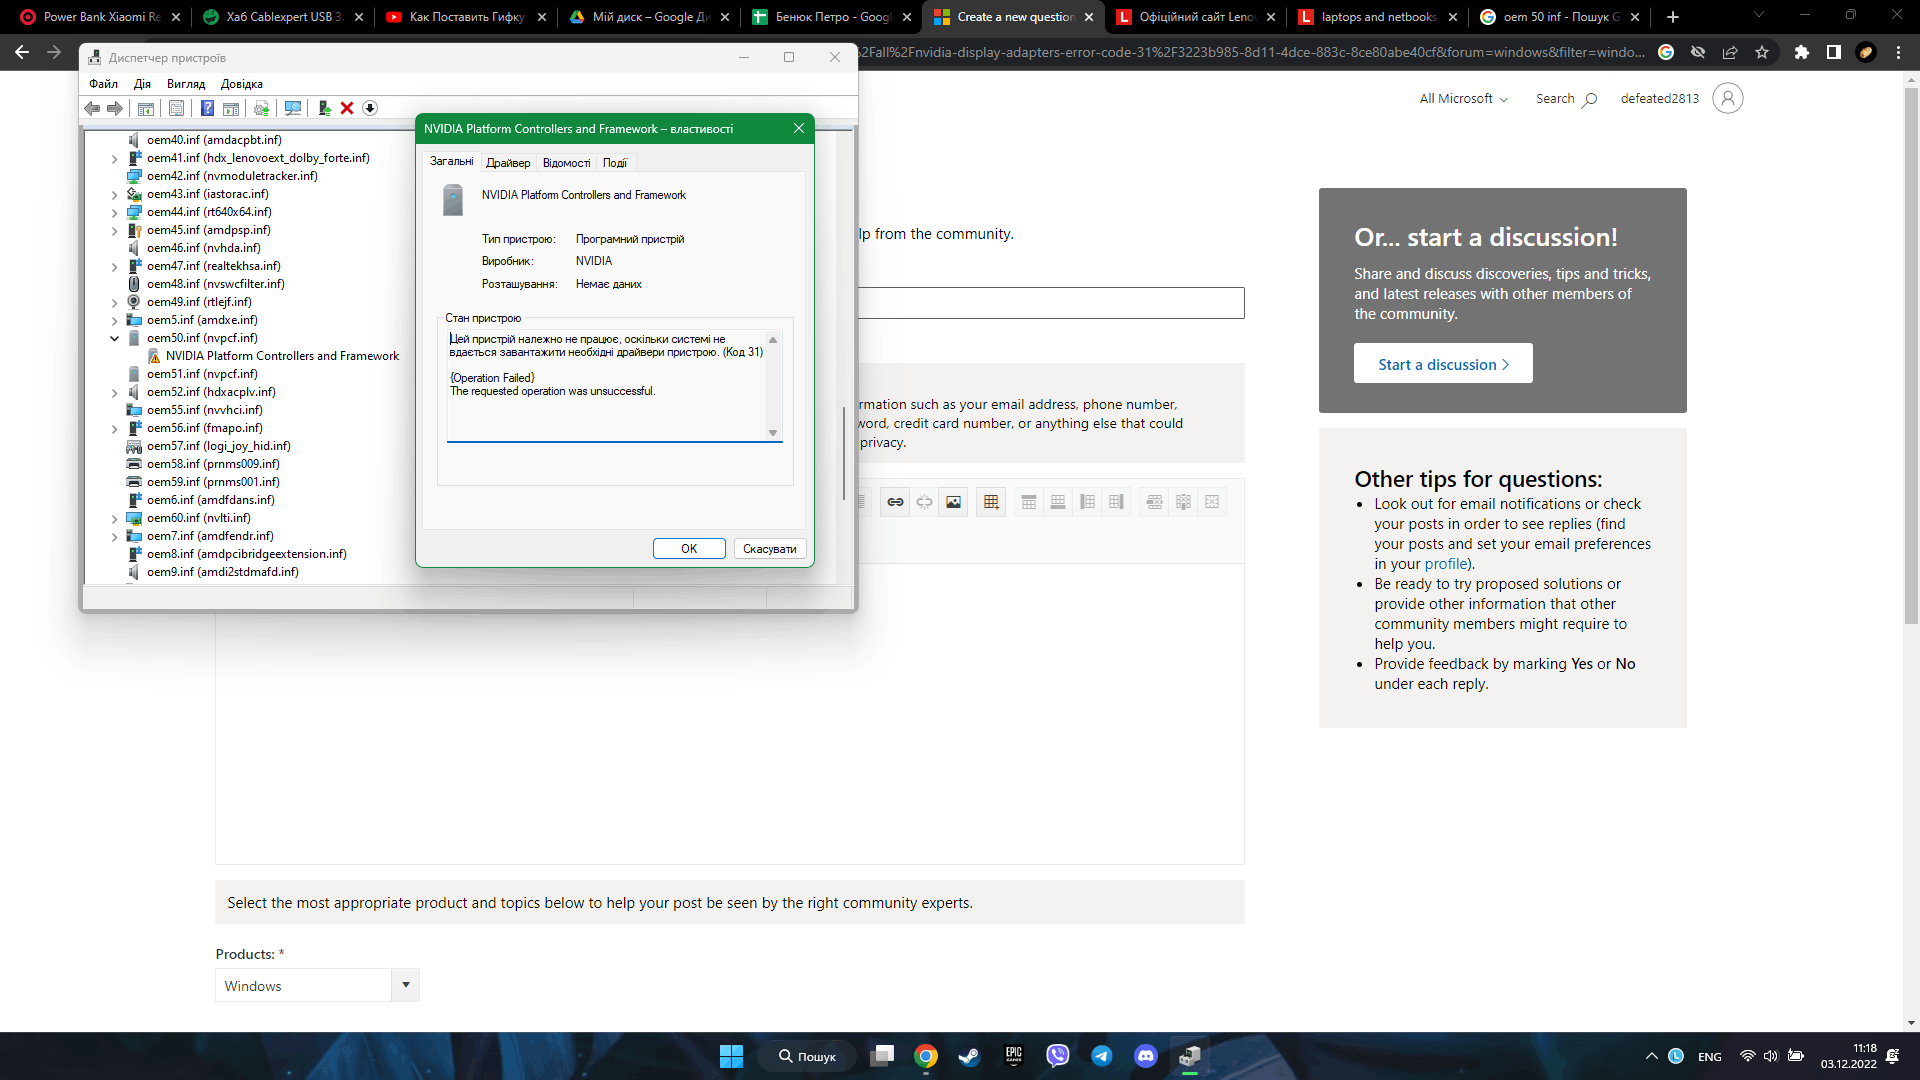Click the red X uninstall device icon

coord(347,108)
